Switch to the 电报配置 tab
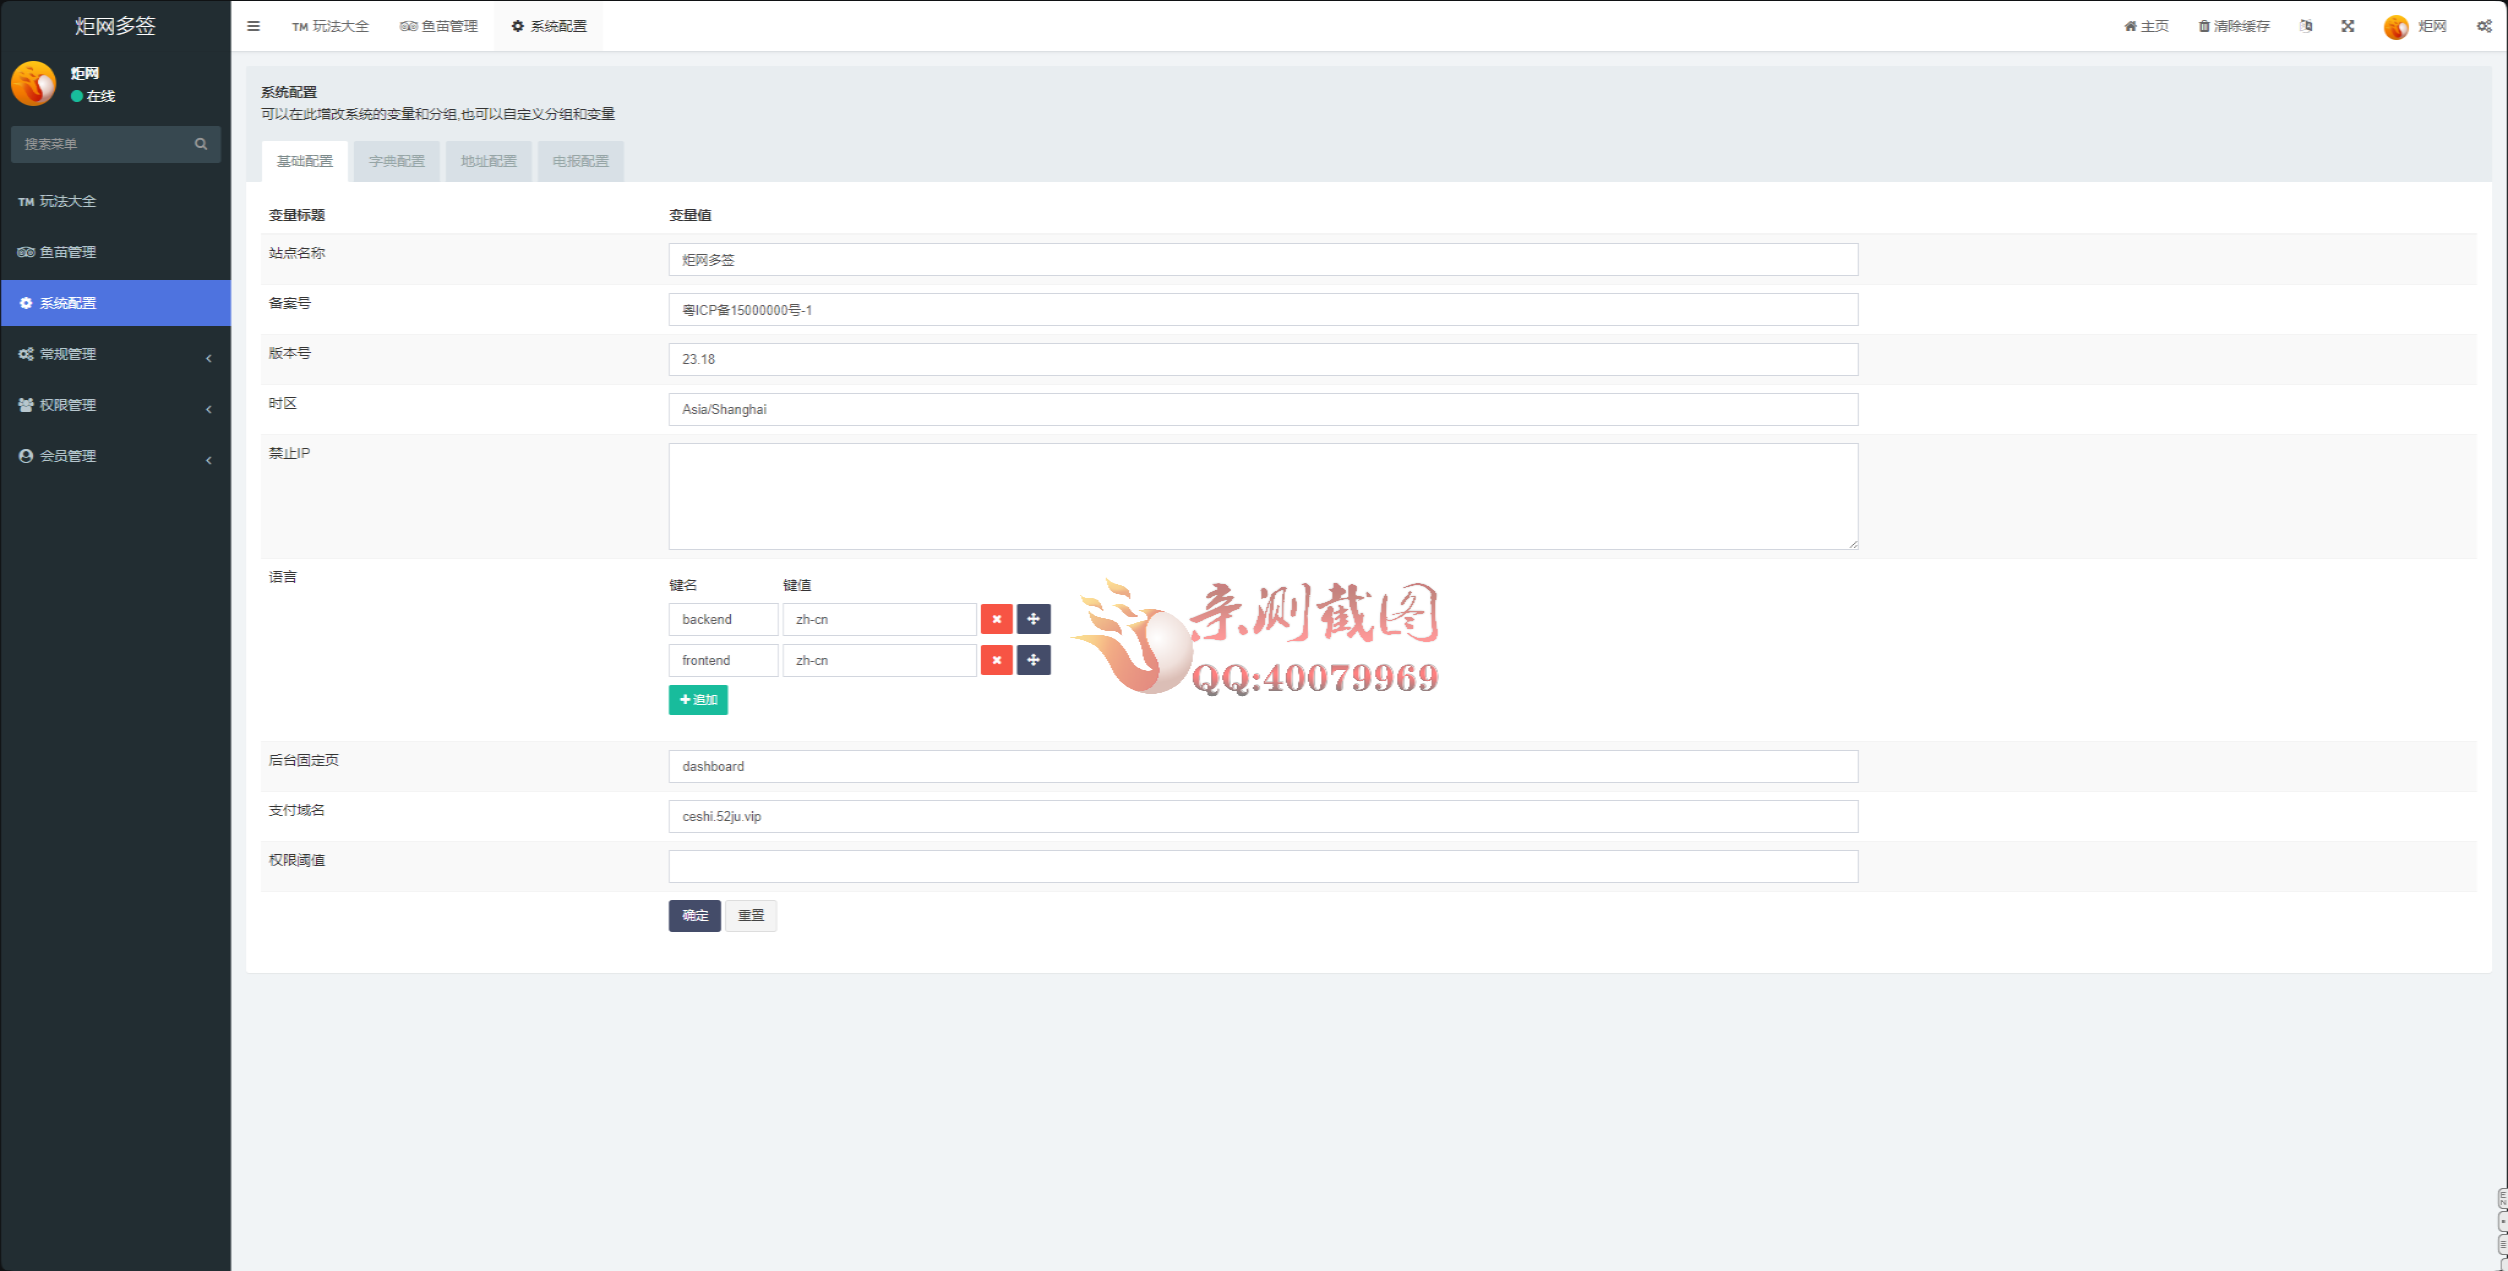The image size is (2508, 1271). (580, 161)
